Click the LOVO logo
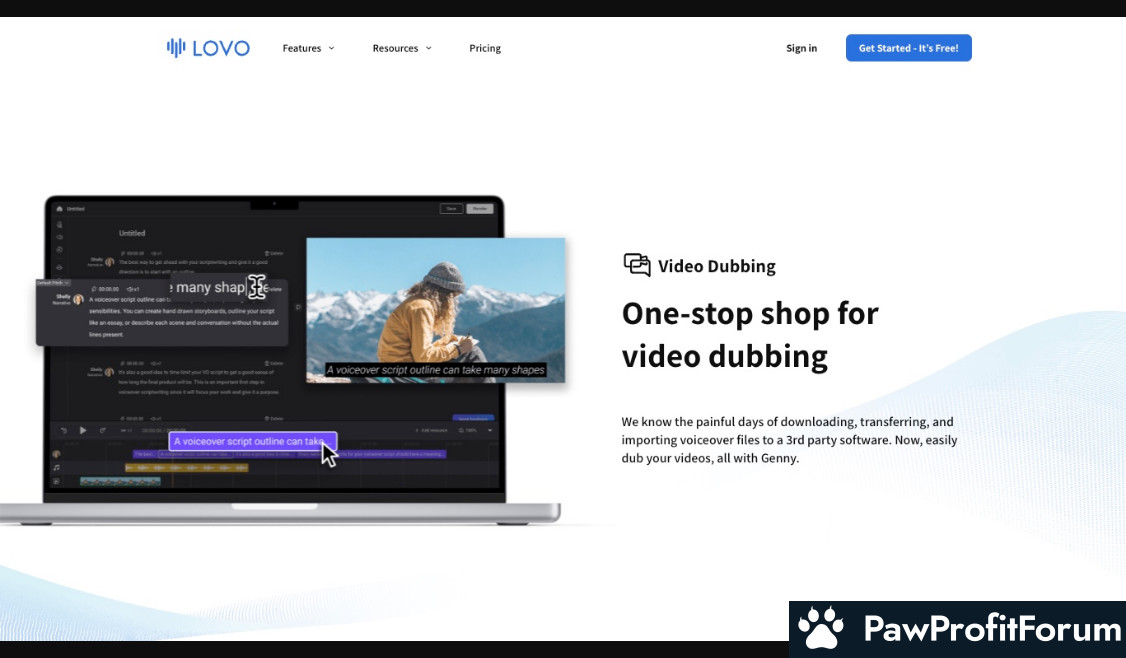Screen dimensions: 1126x658 [208, 48]
